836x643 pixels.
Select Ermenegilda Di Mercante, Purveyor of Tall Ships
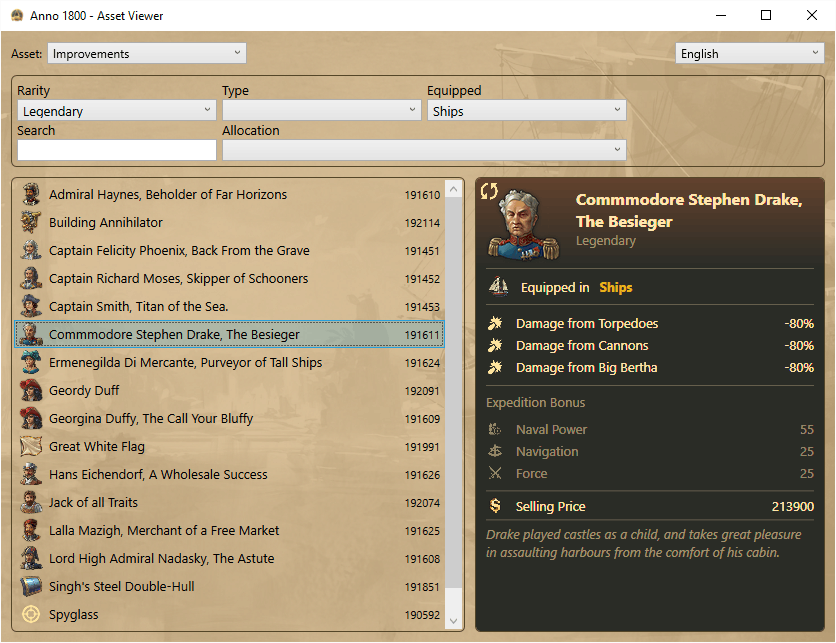(229, 362)
